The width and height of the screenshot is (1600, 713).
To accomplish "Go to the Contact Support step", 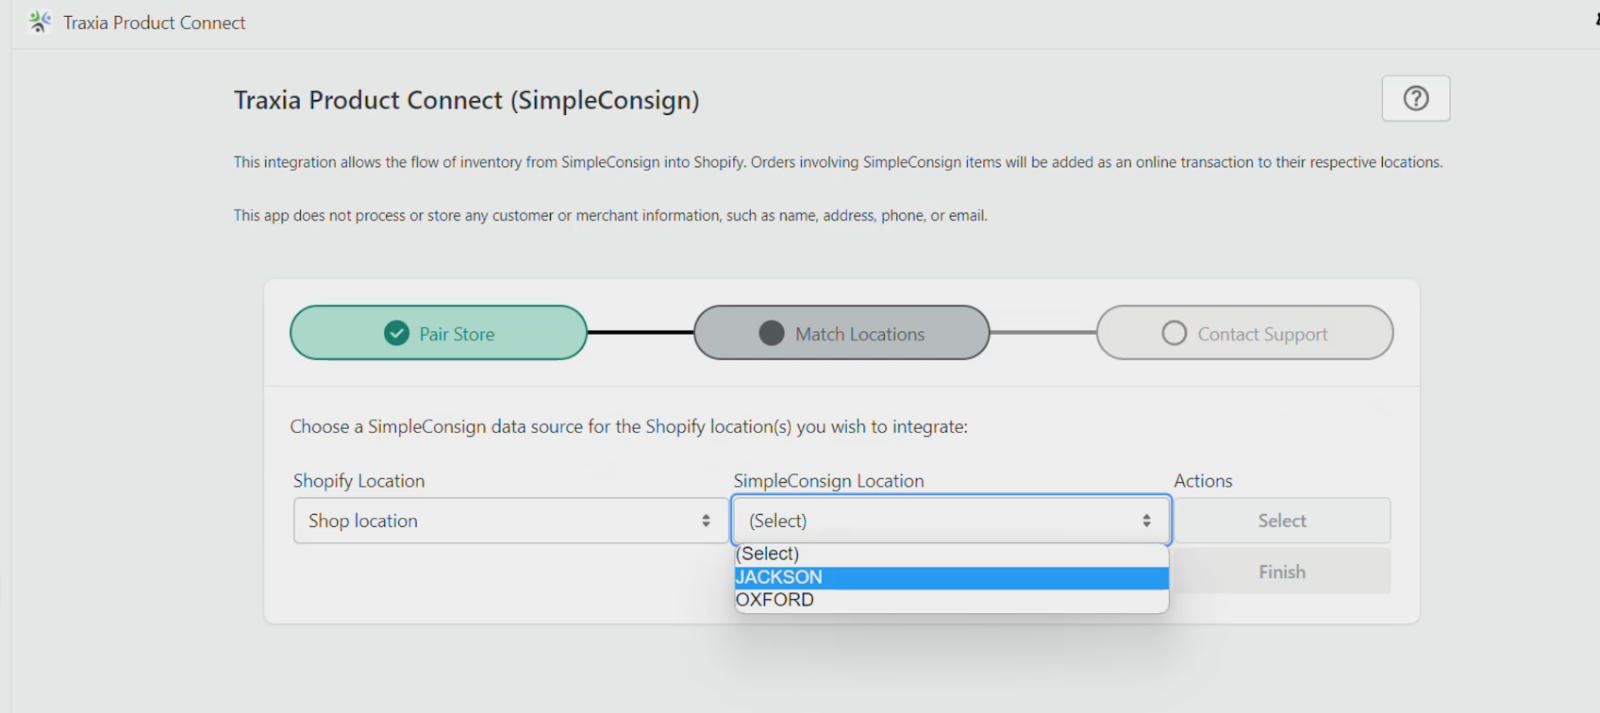I will click(x=1245, y=333).
